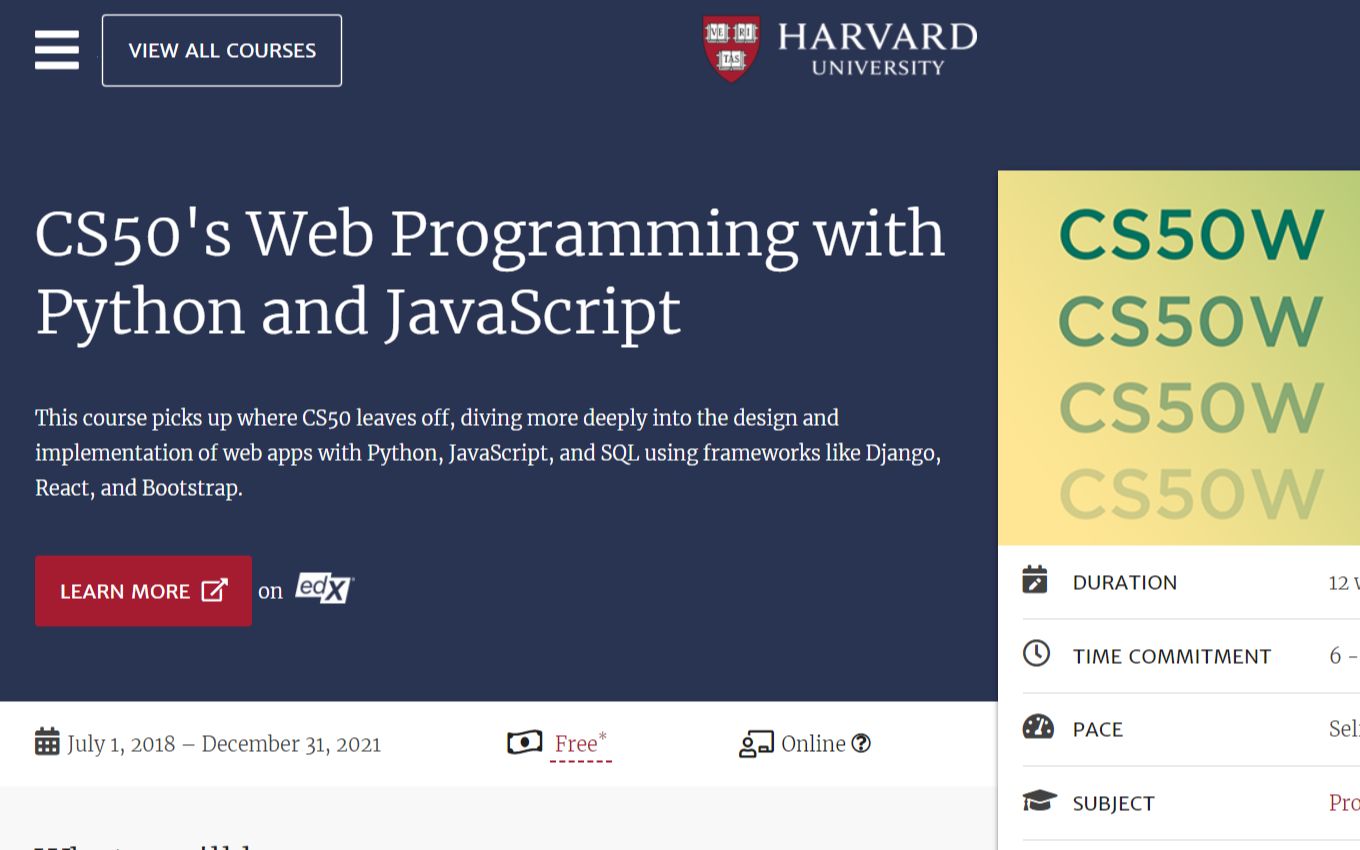Screen dimensions: 1360x850
Task: Click the 'SUBJECT' label
Action: click(x=1114, y=804)
